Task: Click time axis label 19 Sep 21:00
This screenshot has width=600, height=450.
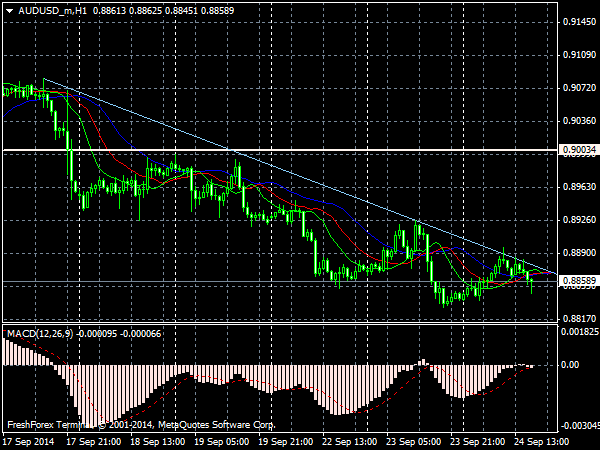Action: (x=286, y=442)
